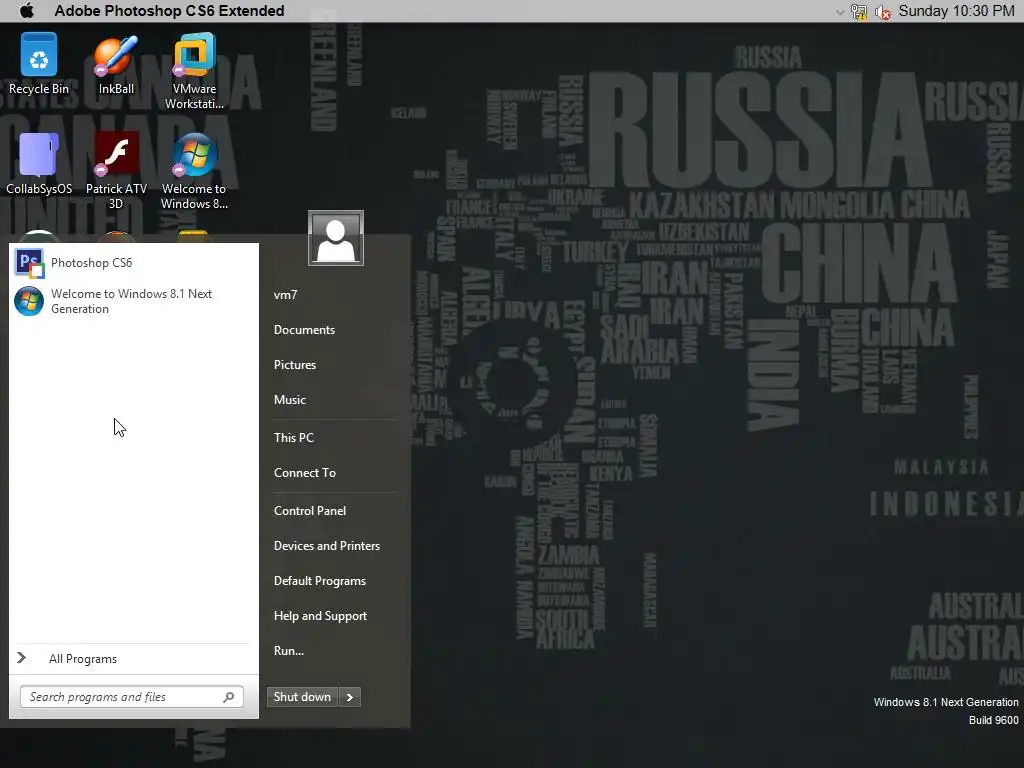Select the Patrick ATV 3D Flash shortcut
Image resolution: width=1024 pixels, height=768 pixels.
pos(116,171)
